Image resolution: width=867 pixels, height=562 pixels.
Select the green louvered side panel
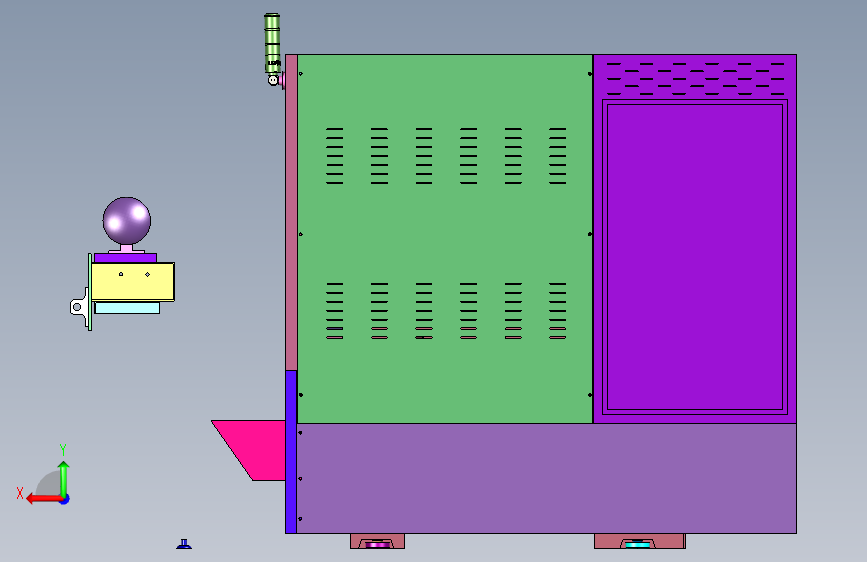tap(445, 238)
